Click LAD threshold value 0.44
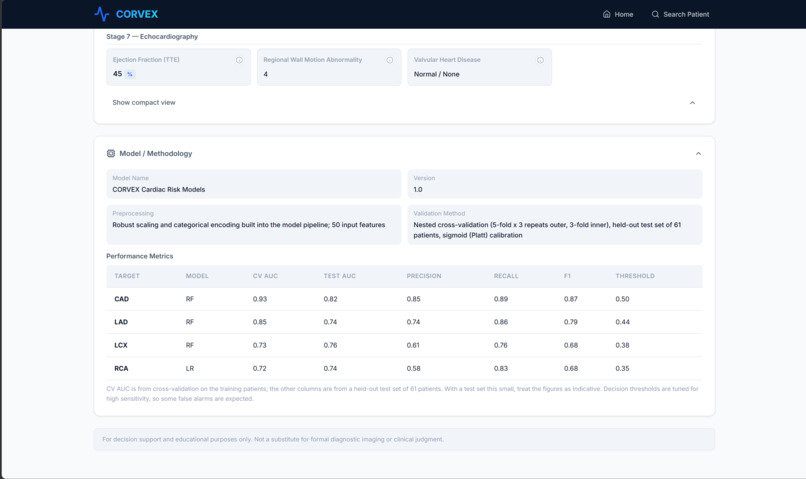The image size is (806, 479). point(622,322)
